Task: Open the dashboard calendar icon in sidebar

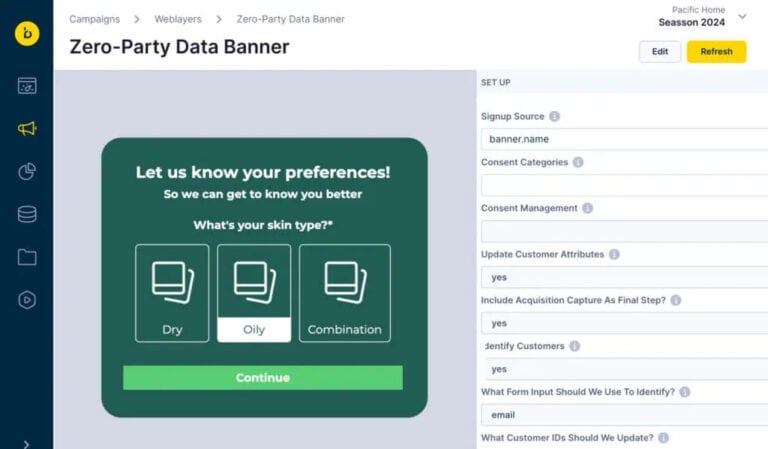Action: [27, 86]
